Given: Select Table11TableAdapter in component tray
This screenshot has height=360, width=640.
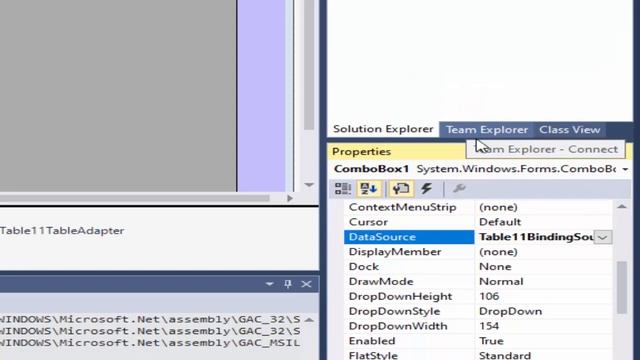Looking at the screenshot, I should pos(62,231).
